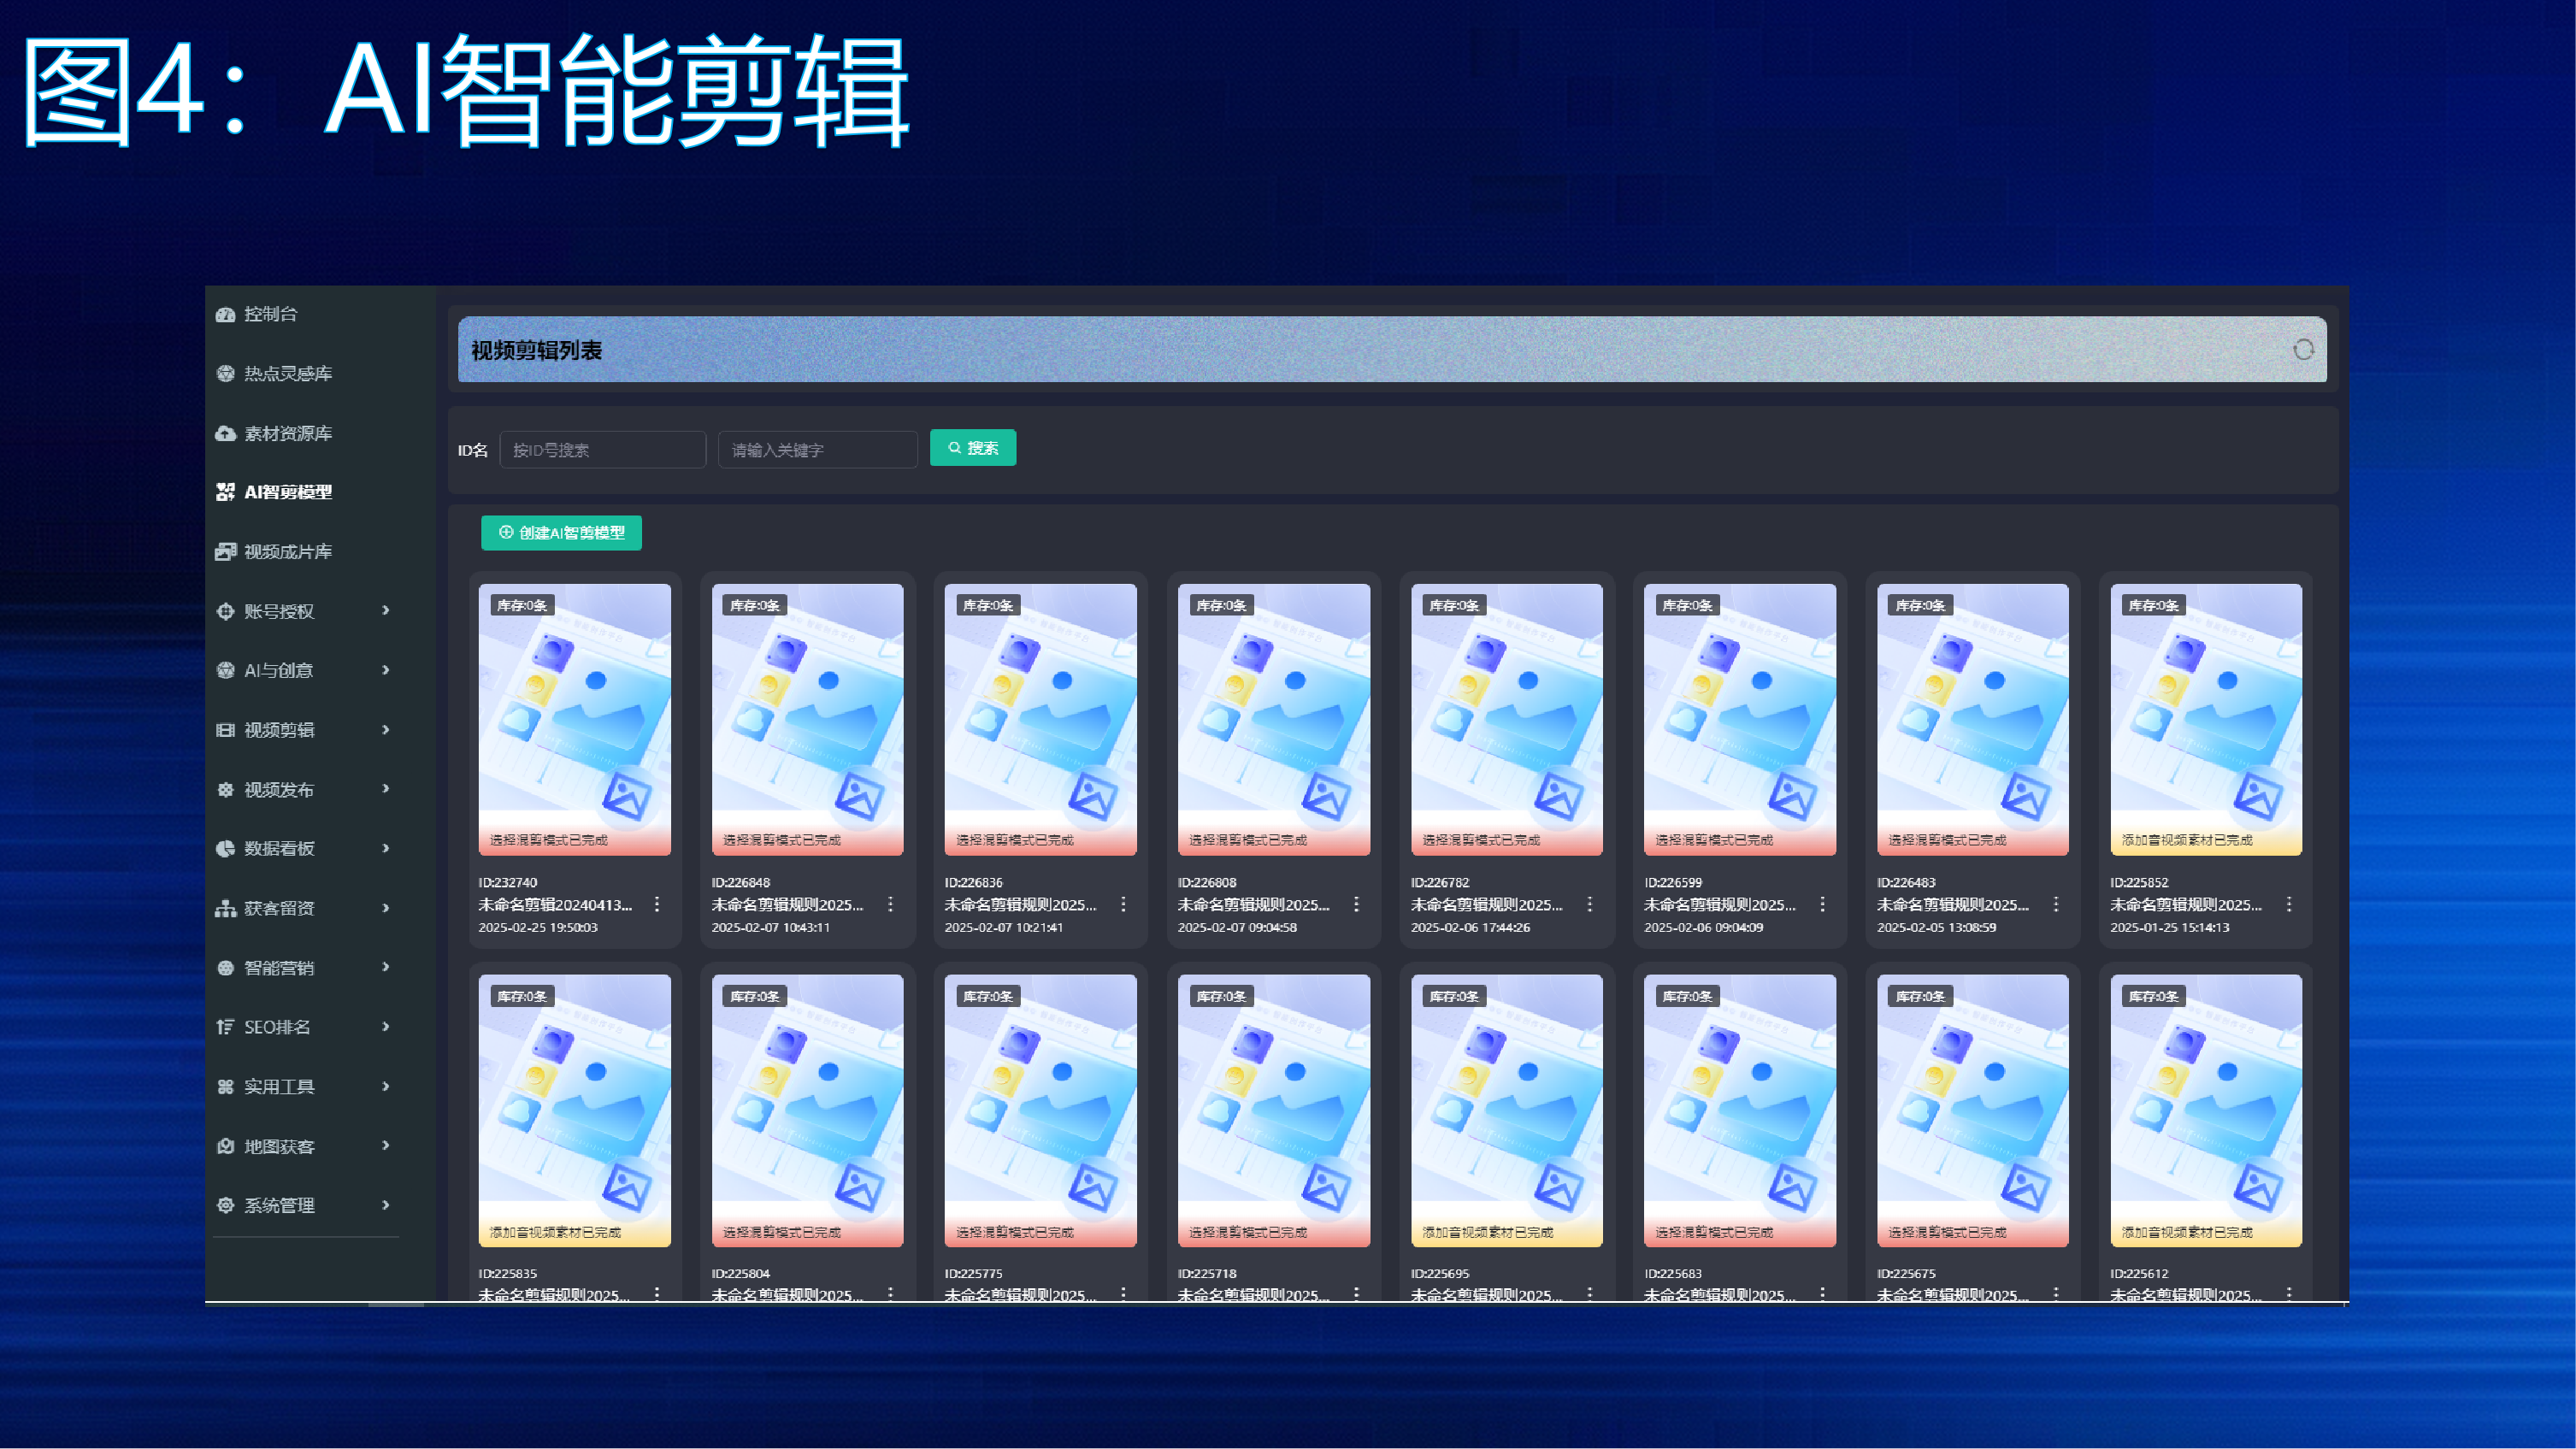Open the 控制台 dashboard icon
Screen dimensions: 2576x1449
pyautogui.click(x=225, y=314)
